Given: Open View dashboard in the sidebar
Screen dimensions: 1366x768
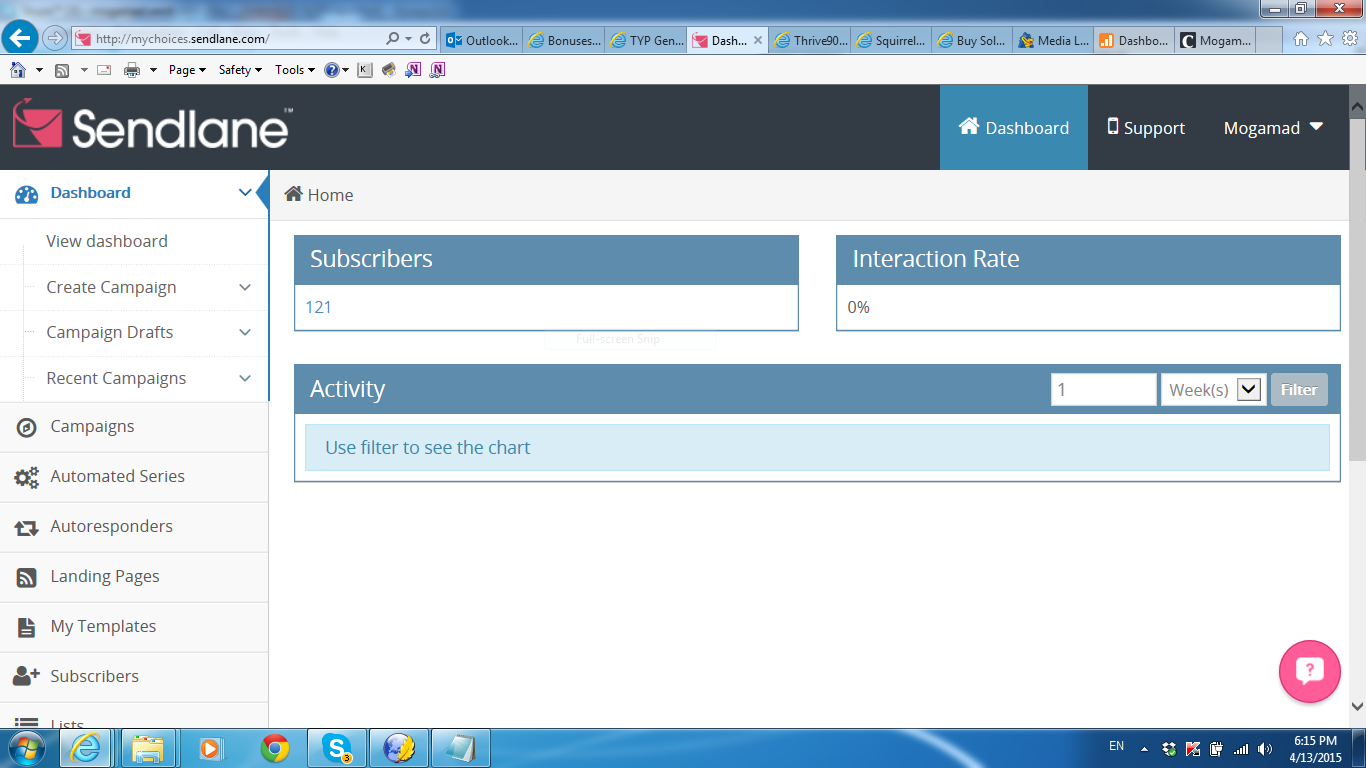Looking at the screenshot, I should tap(107, 241).
